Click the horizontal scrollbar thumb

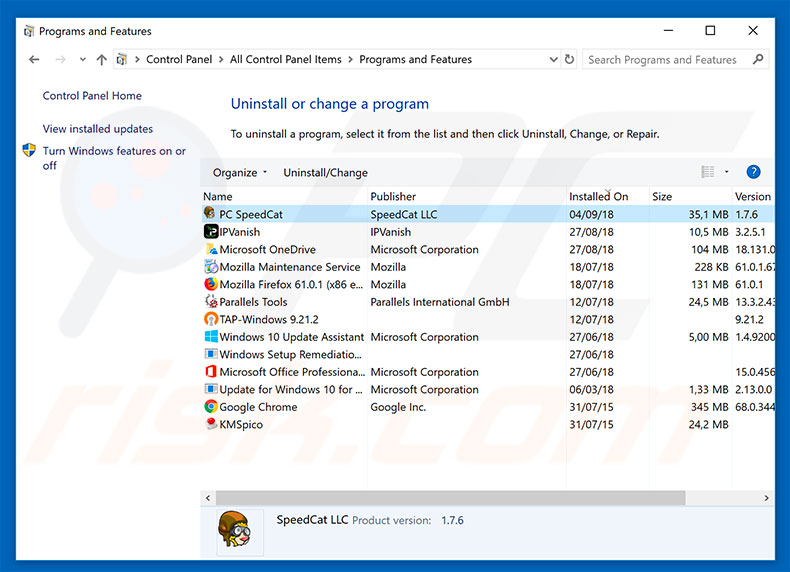pyautogui.click(x=450, y=498)
